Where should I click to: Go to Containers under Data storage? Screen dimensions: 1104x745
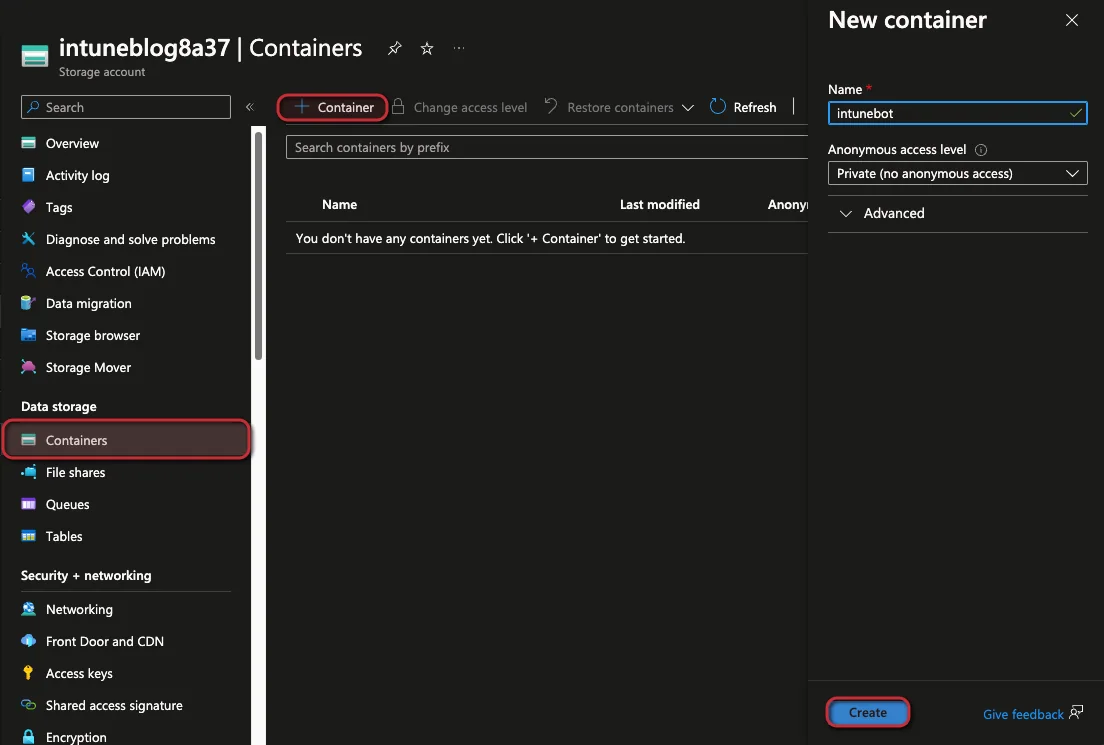pyautogui.click(x=127, y=440)
